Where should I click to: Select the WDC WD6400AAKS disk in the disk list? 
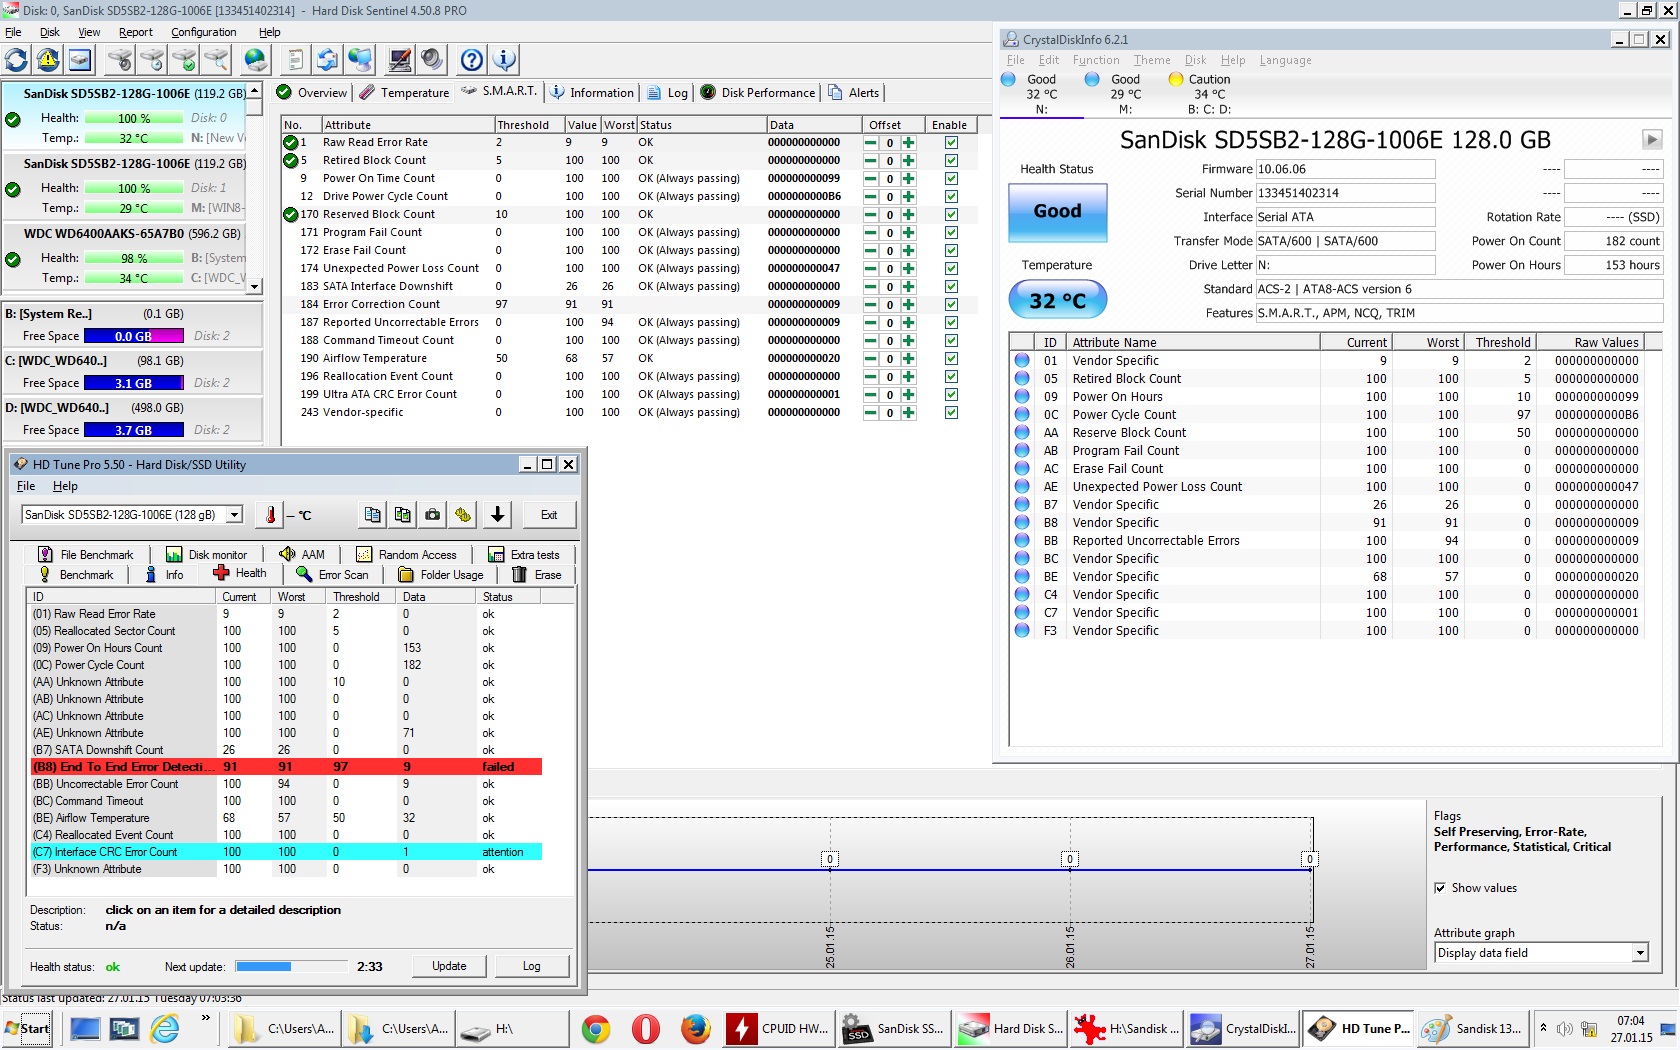click(125, 257)
